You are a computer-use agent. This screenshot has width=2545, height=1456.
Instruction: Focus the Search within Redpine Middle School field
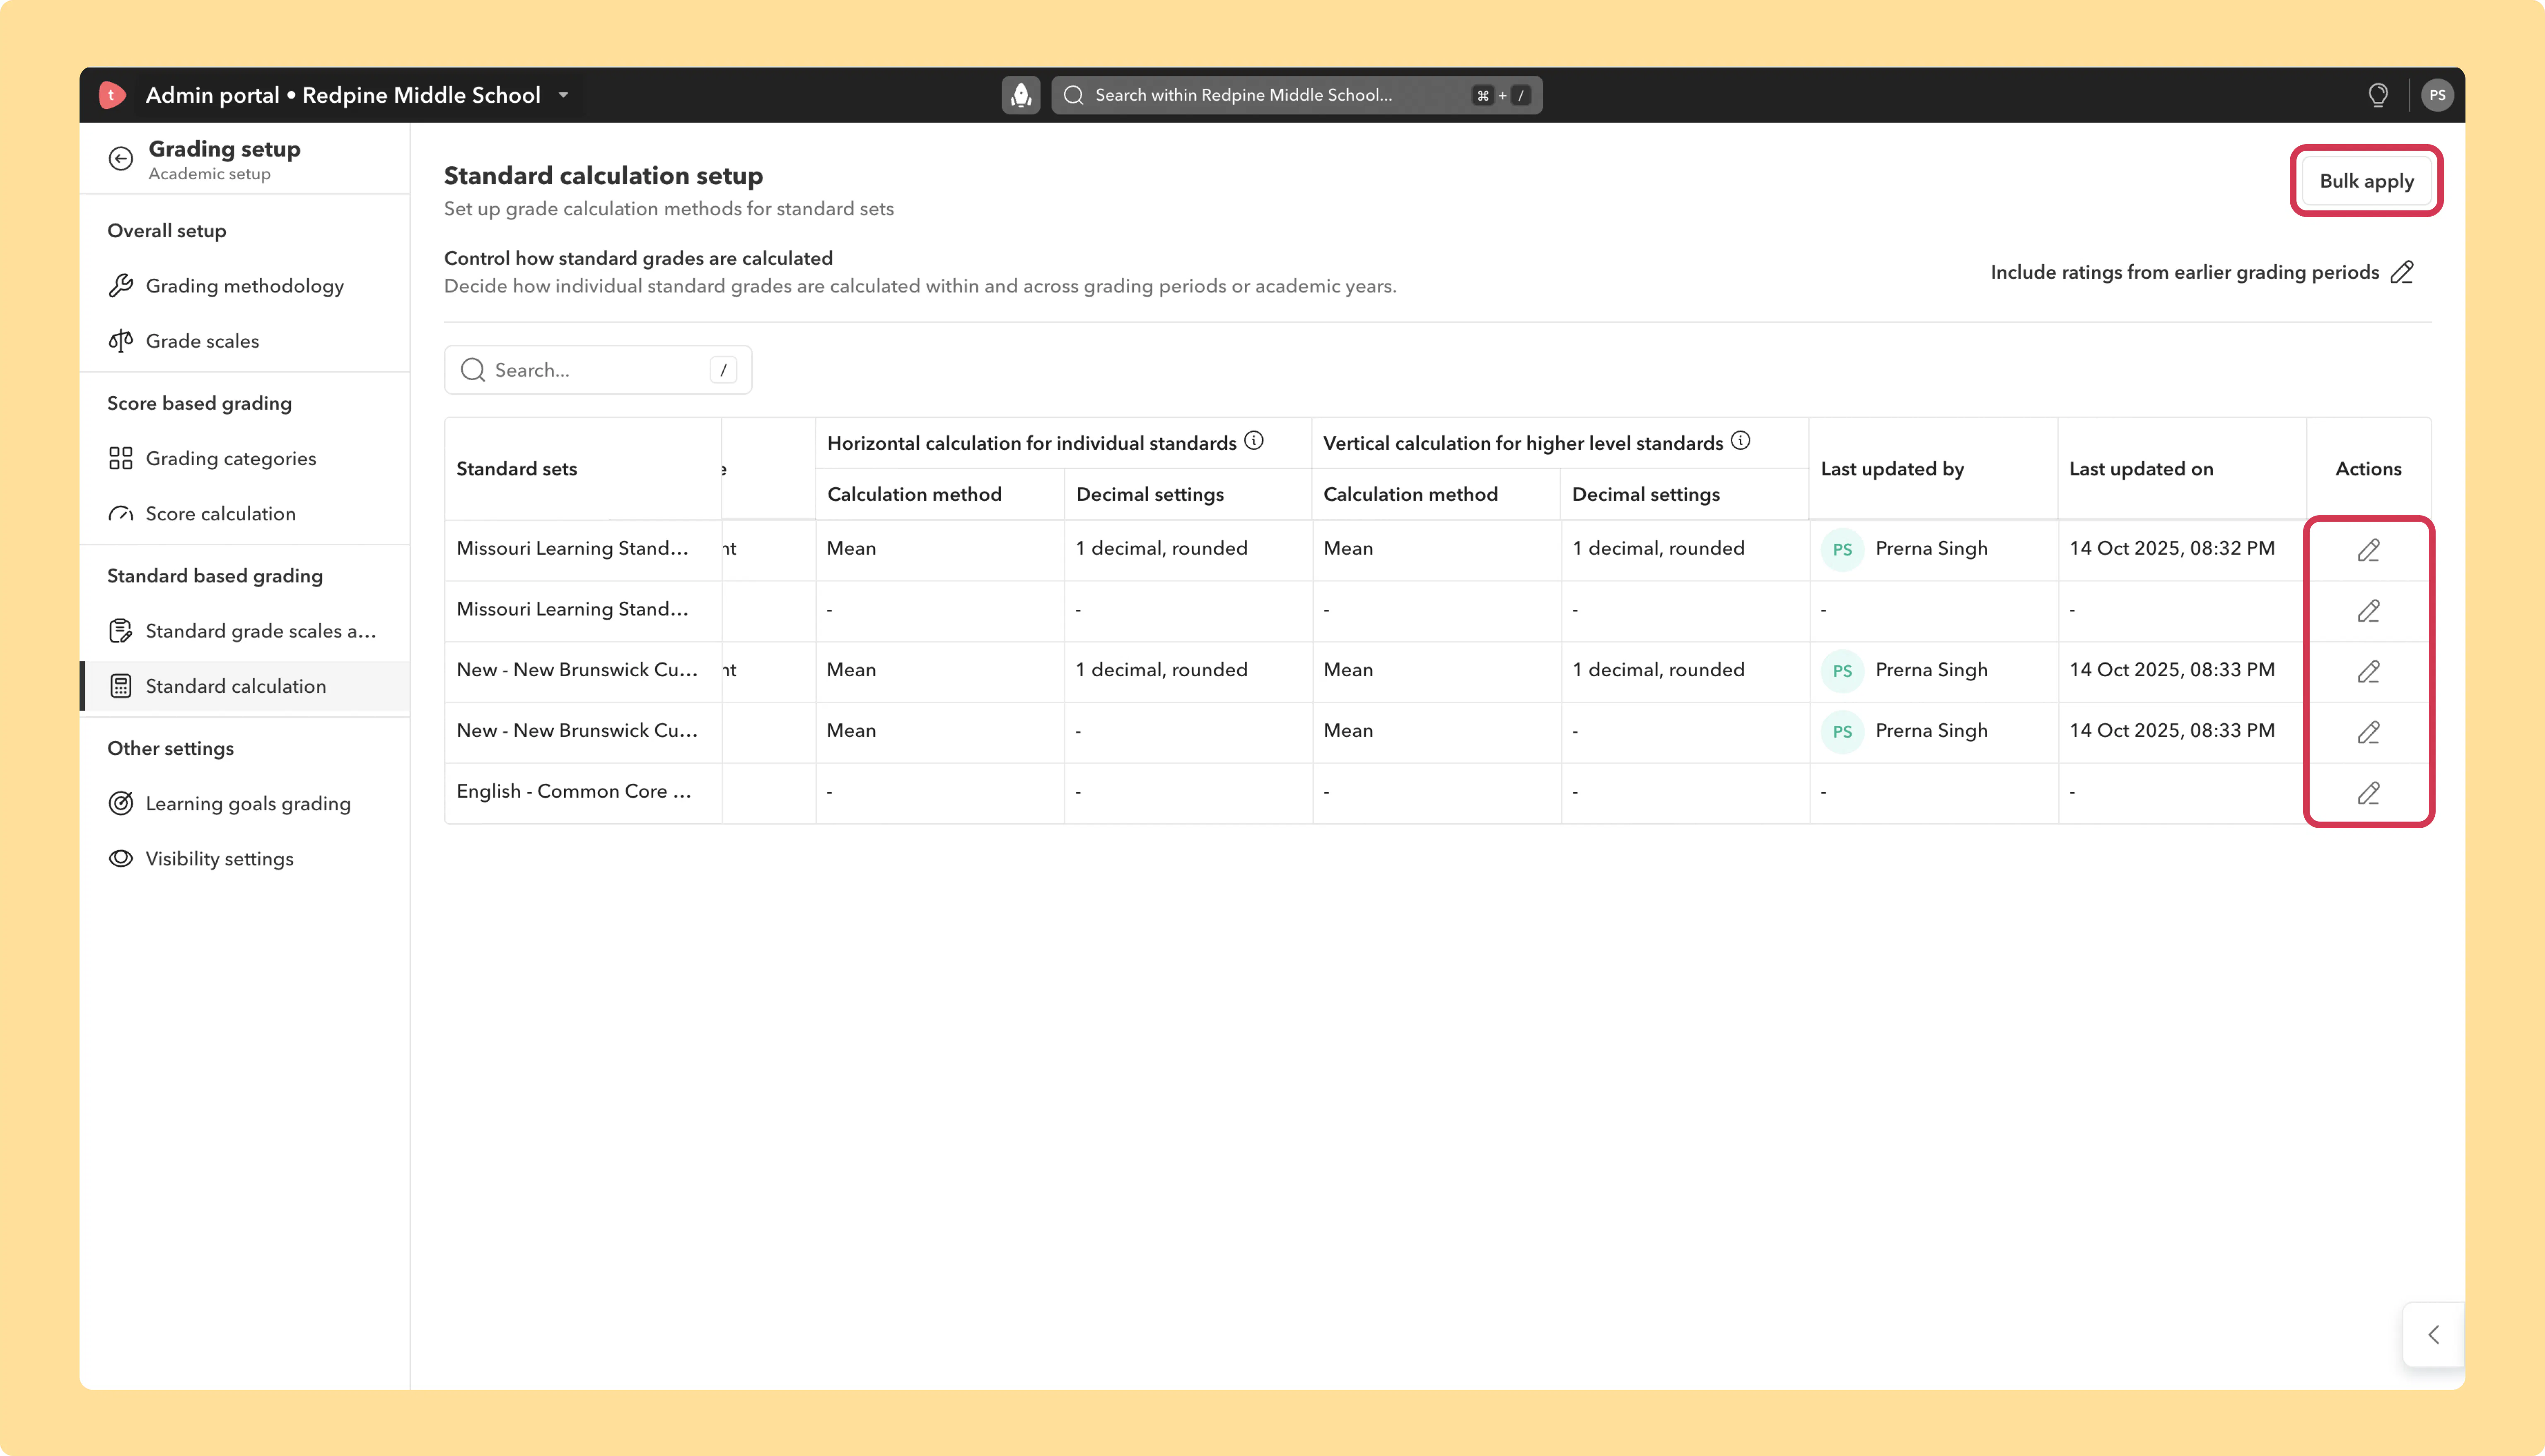point(1296,95)
